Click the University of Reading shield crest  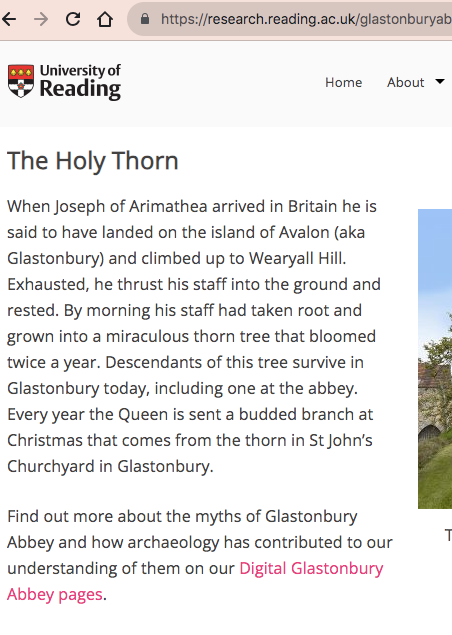pos(21,81)
